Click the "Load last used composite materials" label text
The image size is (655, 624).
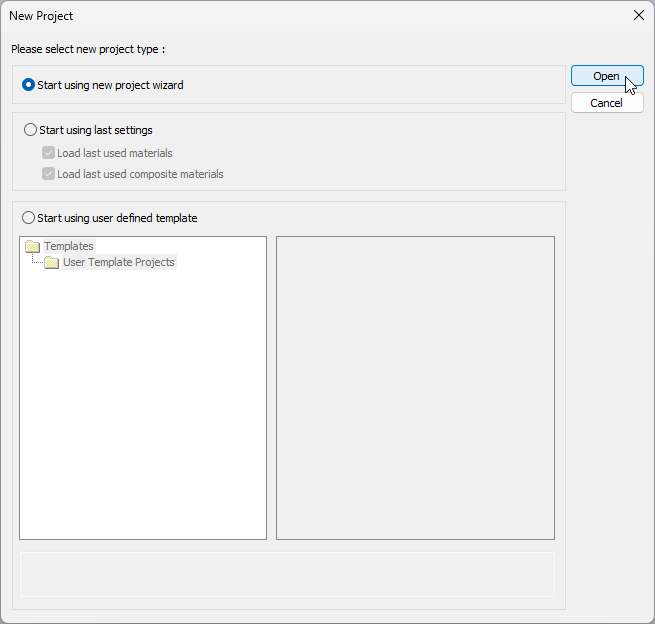[x=140, y=174]
